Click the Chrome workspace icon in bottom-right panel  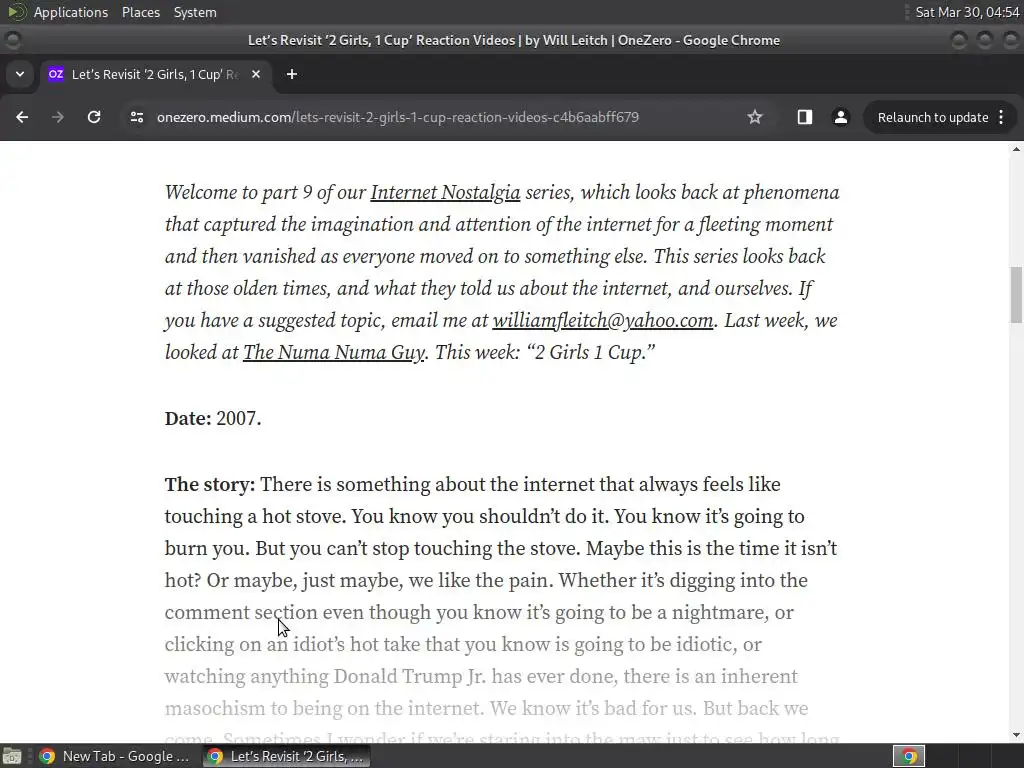909,756
